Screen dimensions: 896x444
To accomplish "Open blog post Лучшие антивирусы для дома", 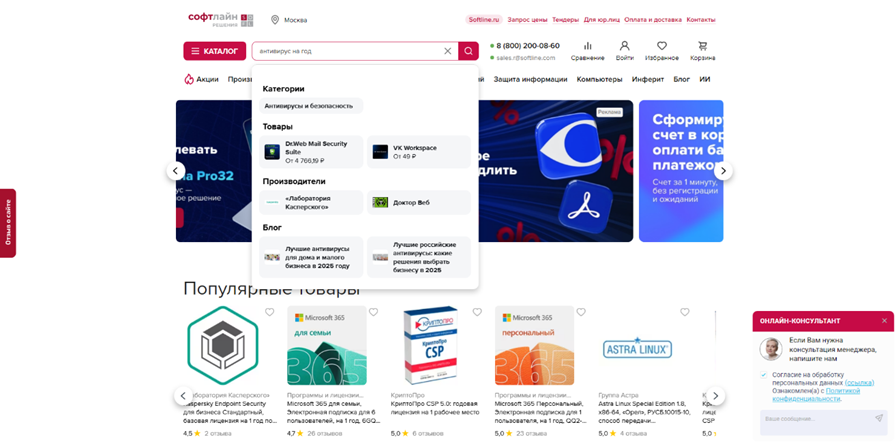I will tap(311, 257).
